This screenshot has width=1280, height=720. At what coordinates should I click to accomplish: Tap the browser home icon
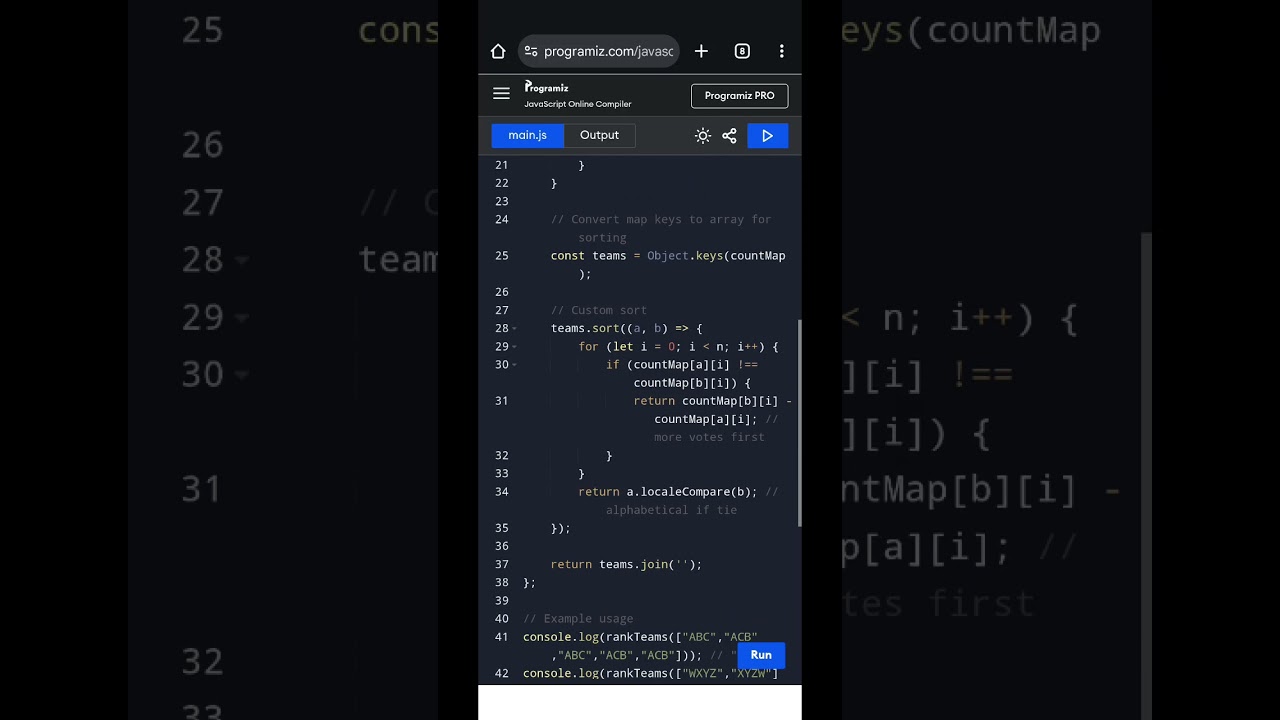(x=498, y=51)
